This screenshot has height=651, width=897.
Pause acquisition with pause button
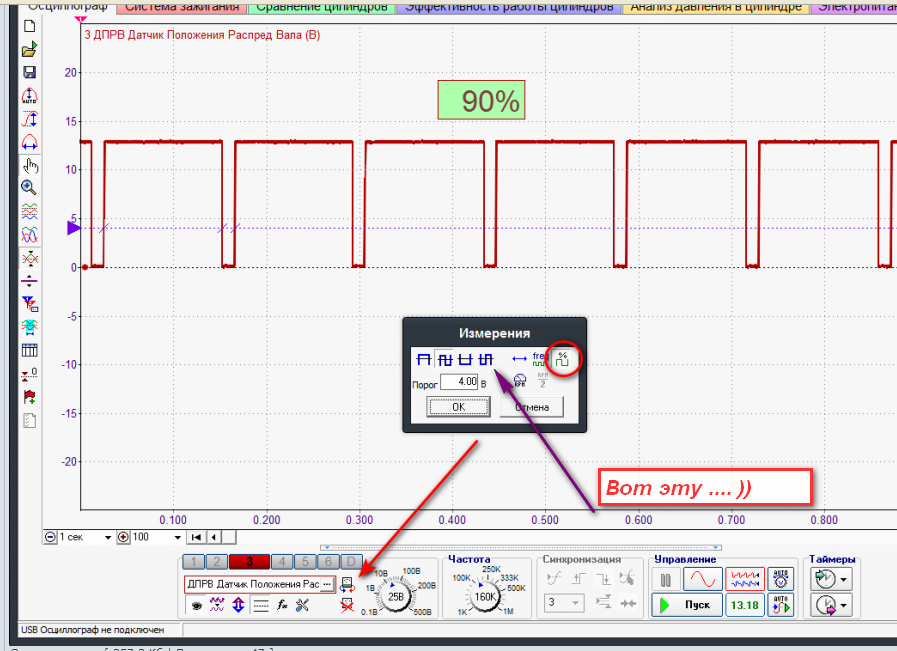click(x=666, y=580)
